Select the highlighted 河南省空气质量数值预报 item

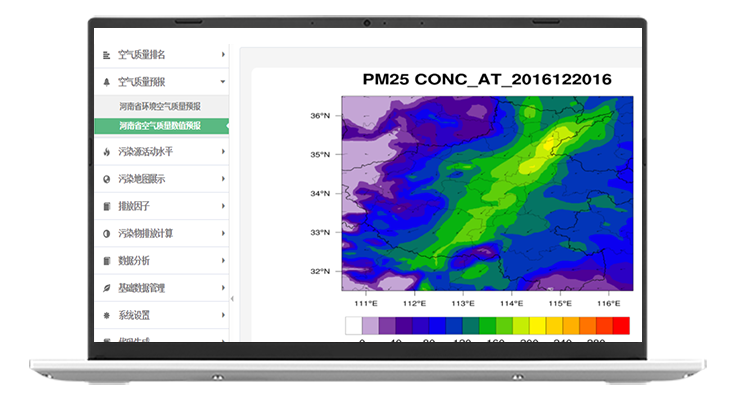[160, 126]
